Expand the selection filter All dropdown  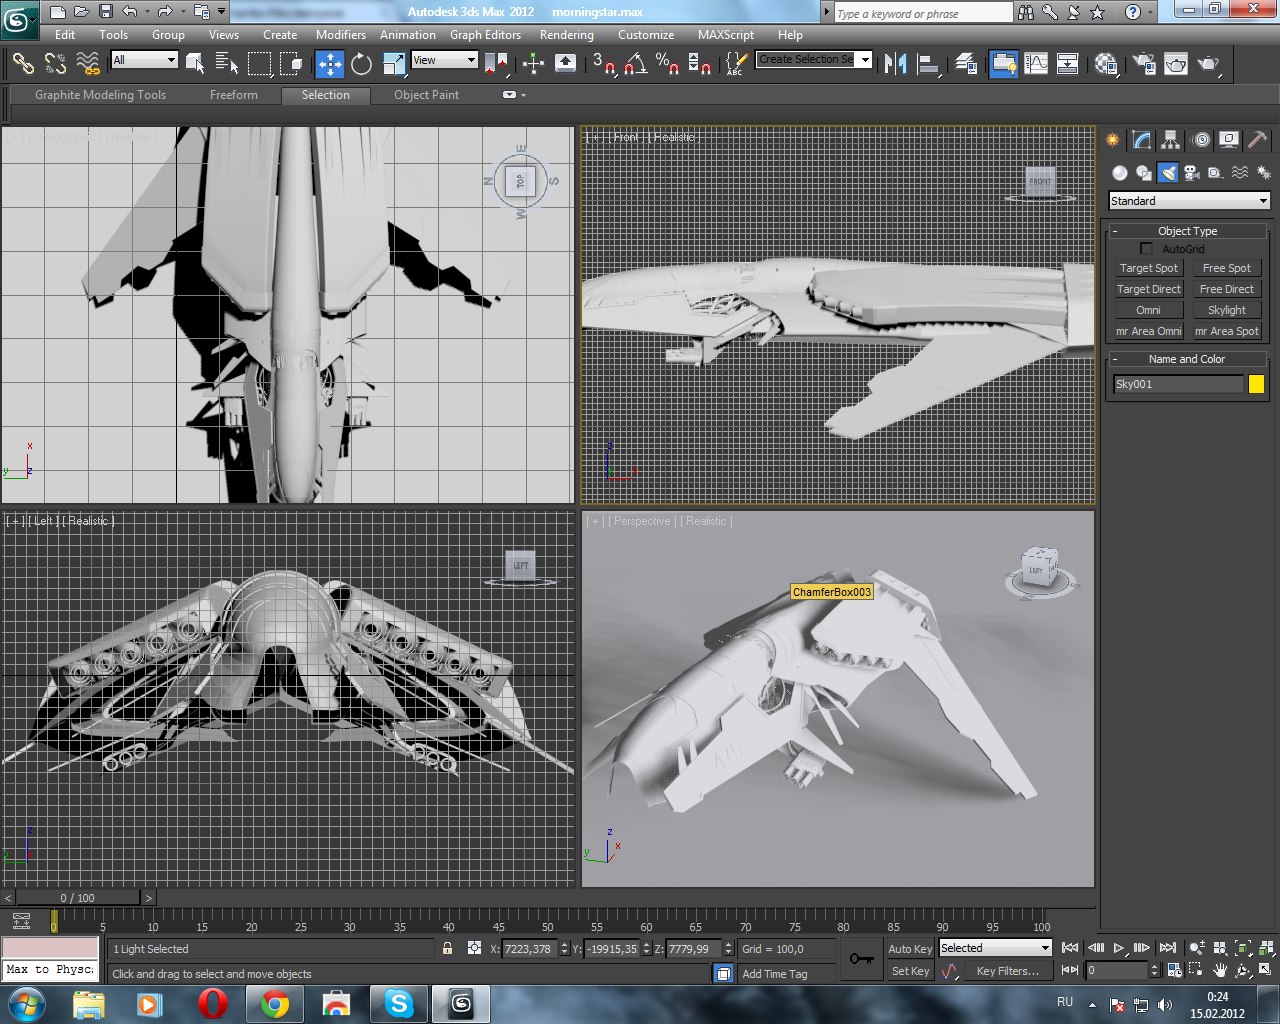click(x=144, y=60)
